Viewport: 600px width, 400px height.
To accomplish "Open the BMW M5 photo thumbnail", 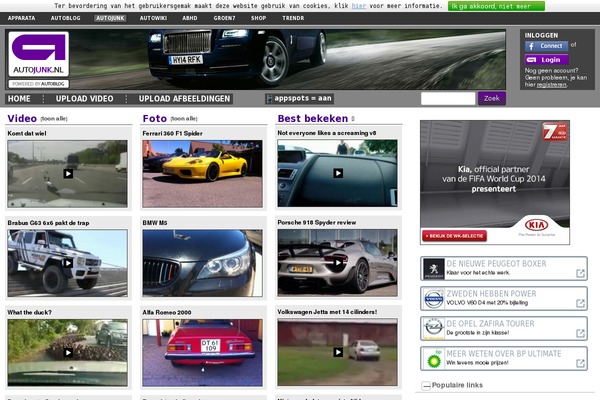I will pyautogui.click(x=202, y=263).
